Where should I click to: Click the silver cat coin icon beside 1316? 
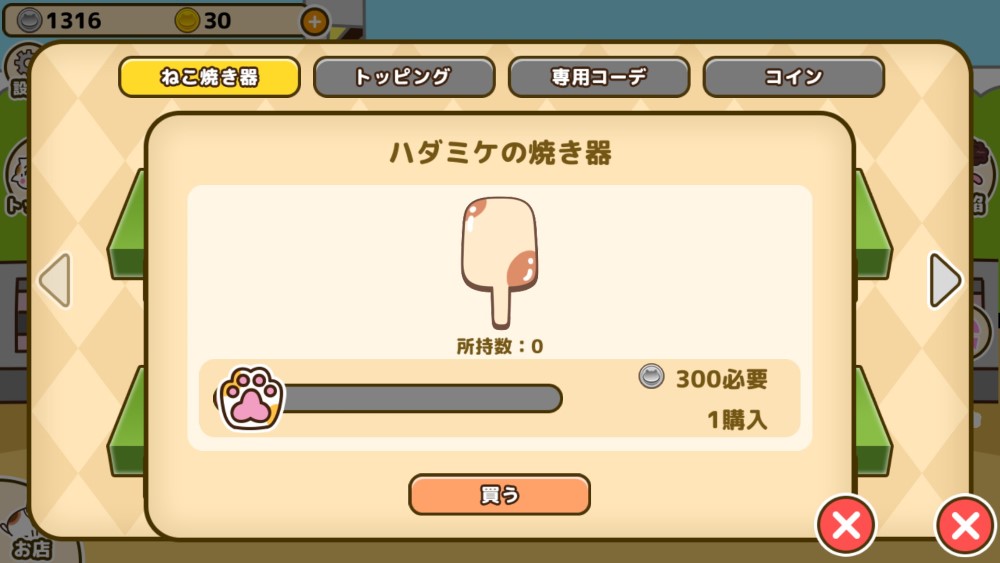pyautogui.click(x=29, y=20)
